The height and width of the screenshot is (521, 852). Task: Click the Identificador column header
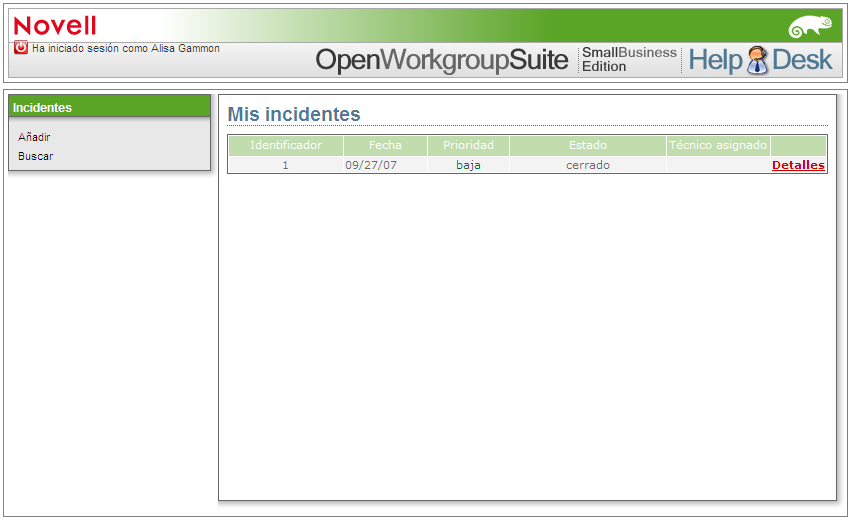286,146
